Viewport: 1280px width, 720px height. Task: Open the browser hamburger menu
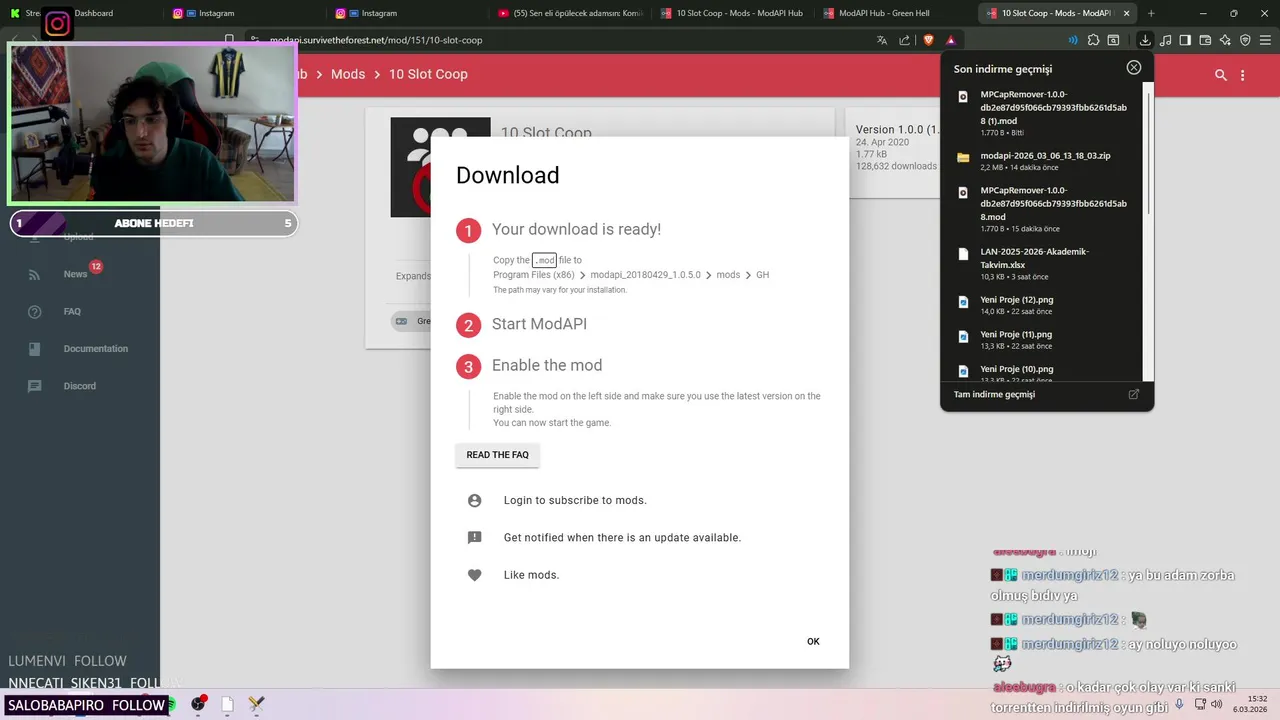[x=1265, y=40]
